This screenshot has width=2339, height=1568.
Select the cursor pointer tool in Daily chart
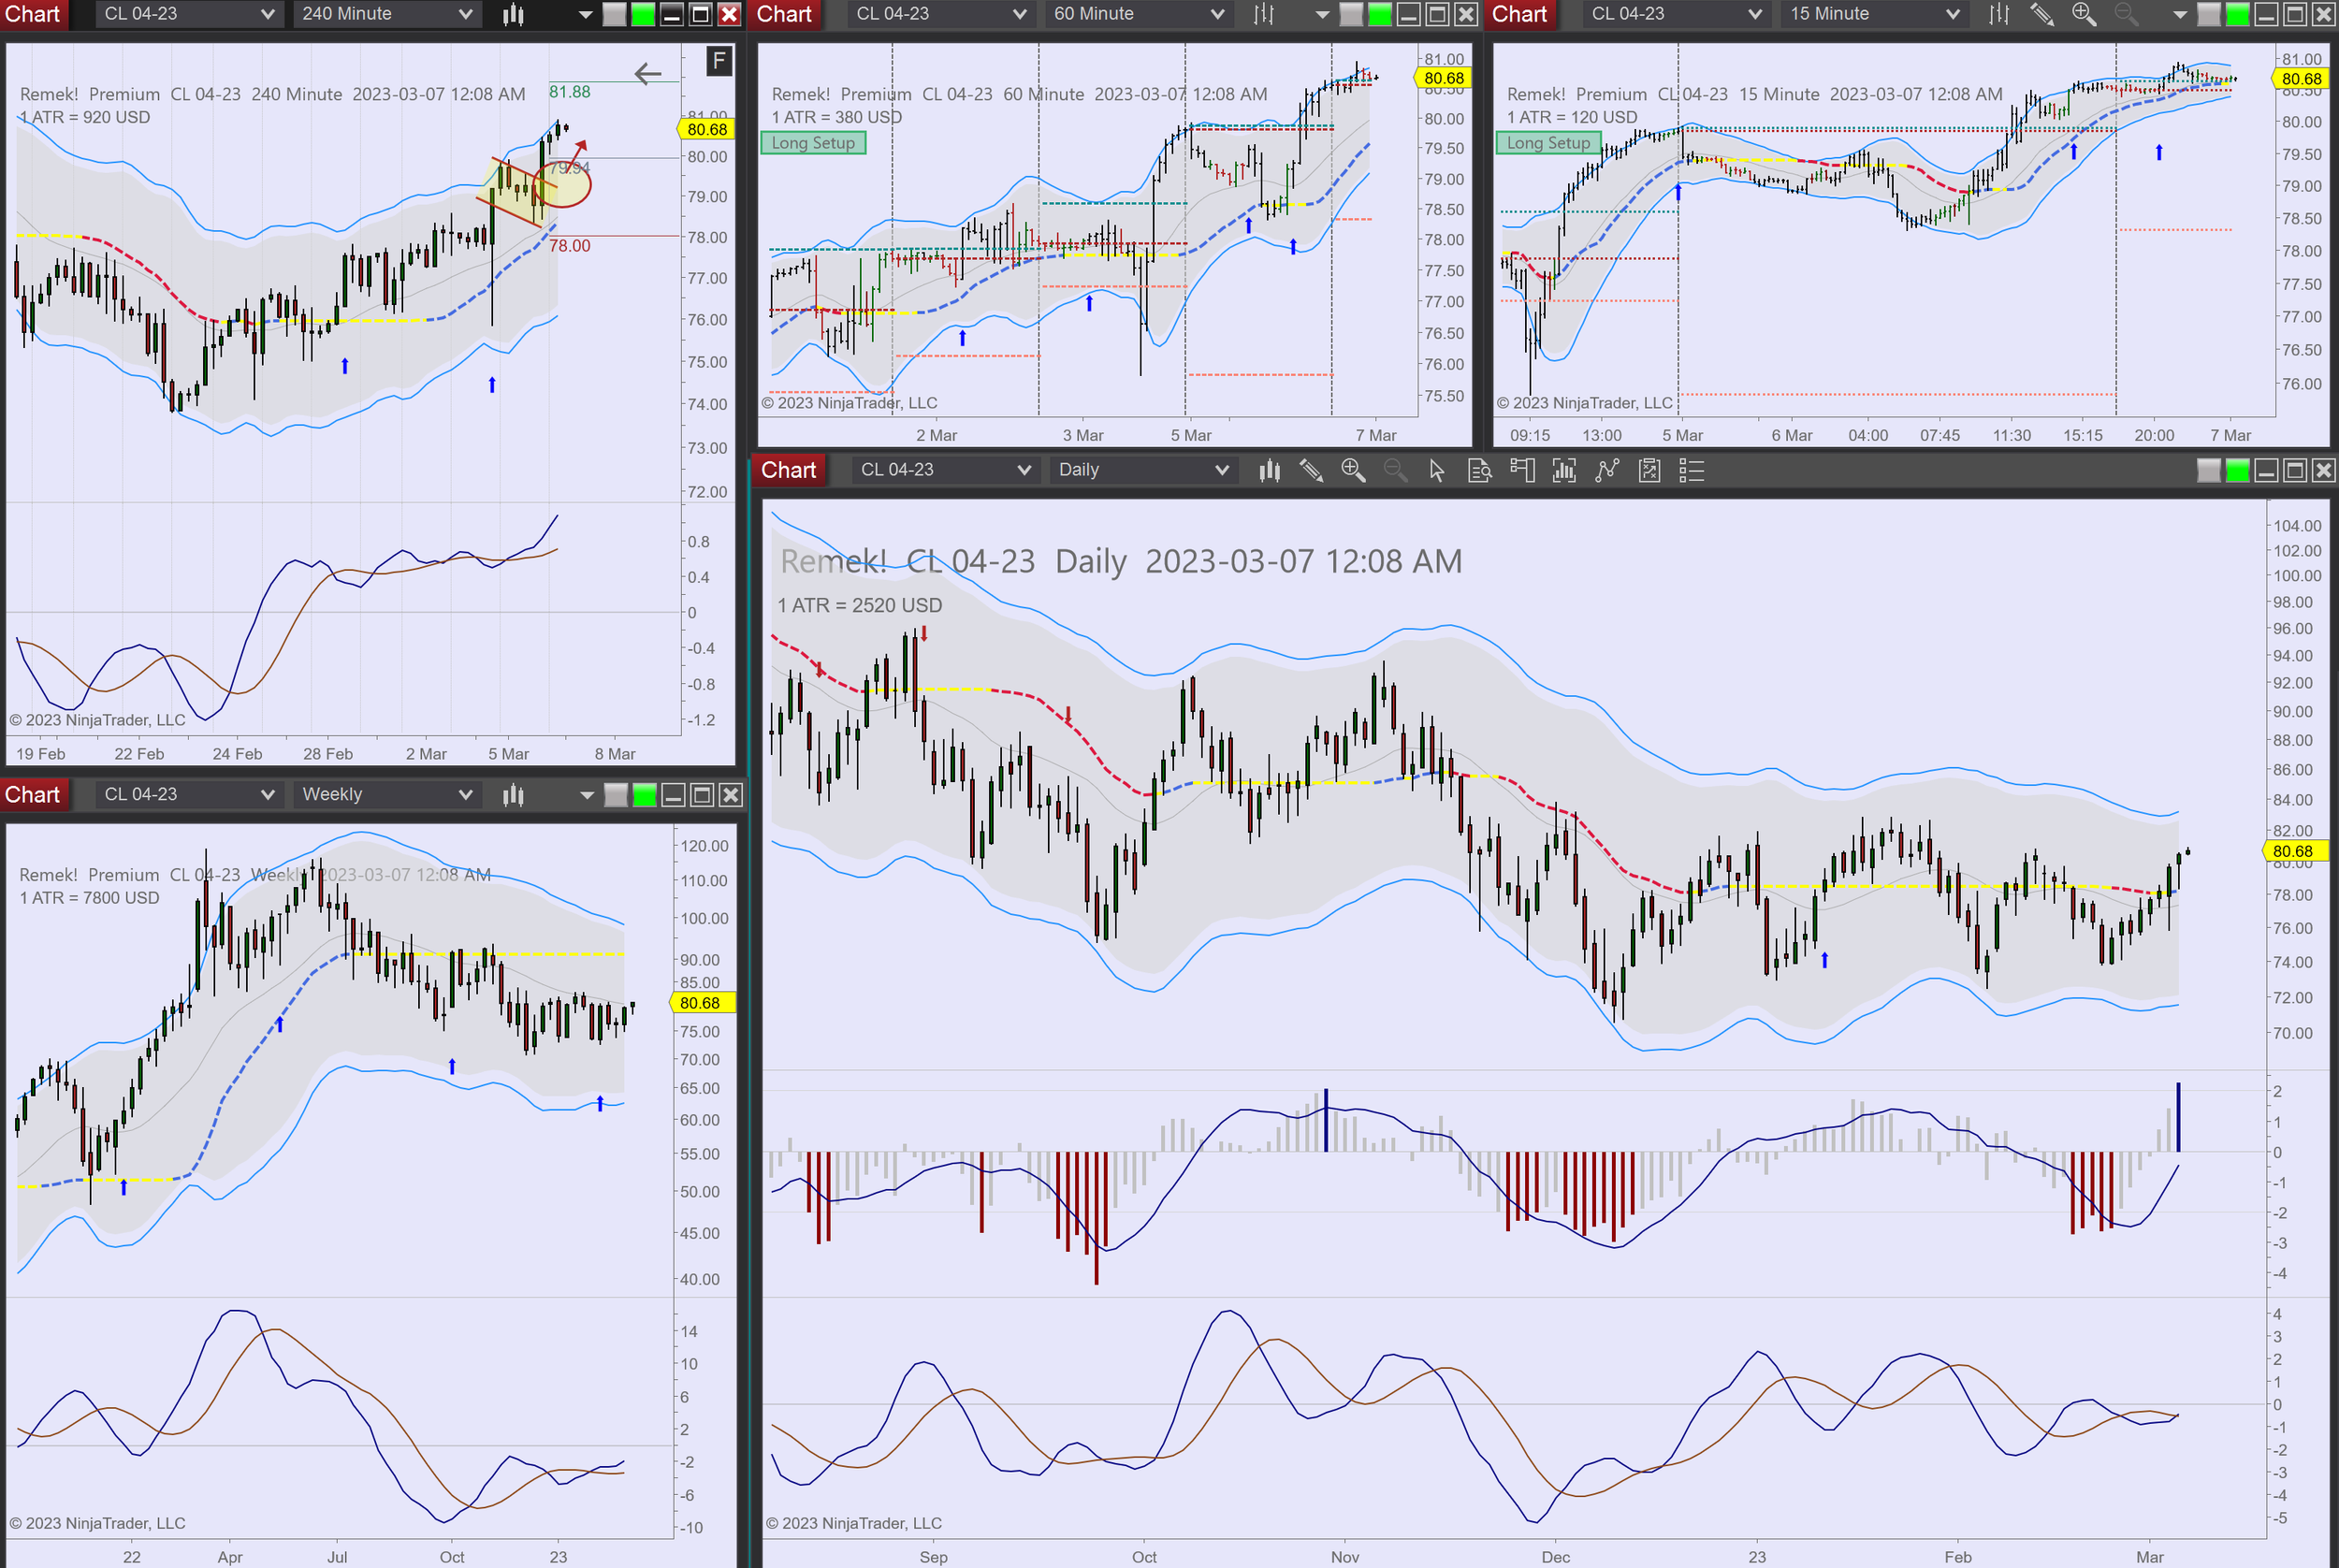1437,470
